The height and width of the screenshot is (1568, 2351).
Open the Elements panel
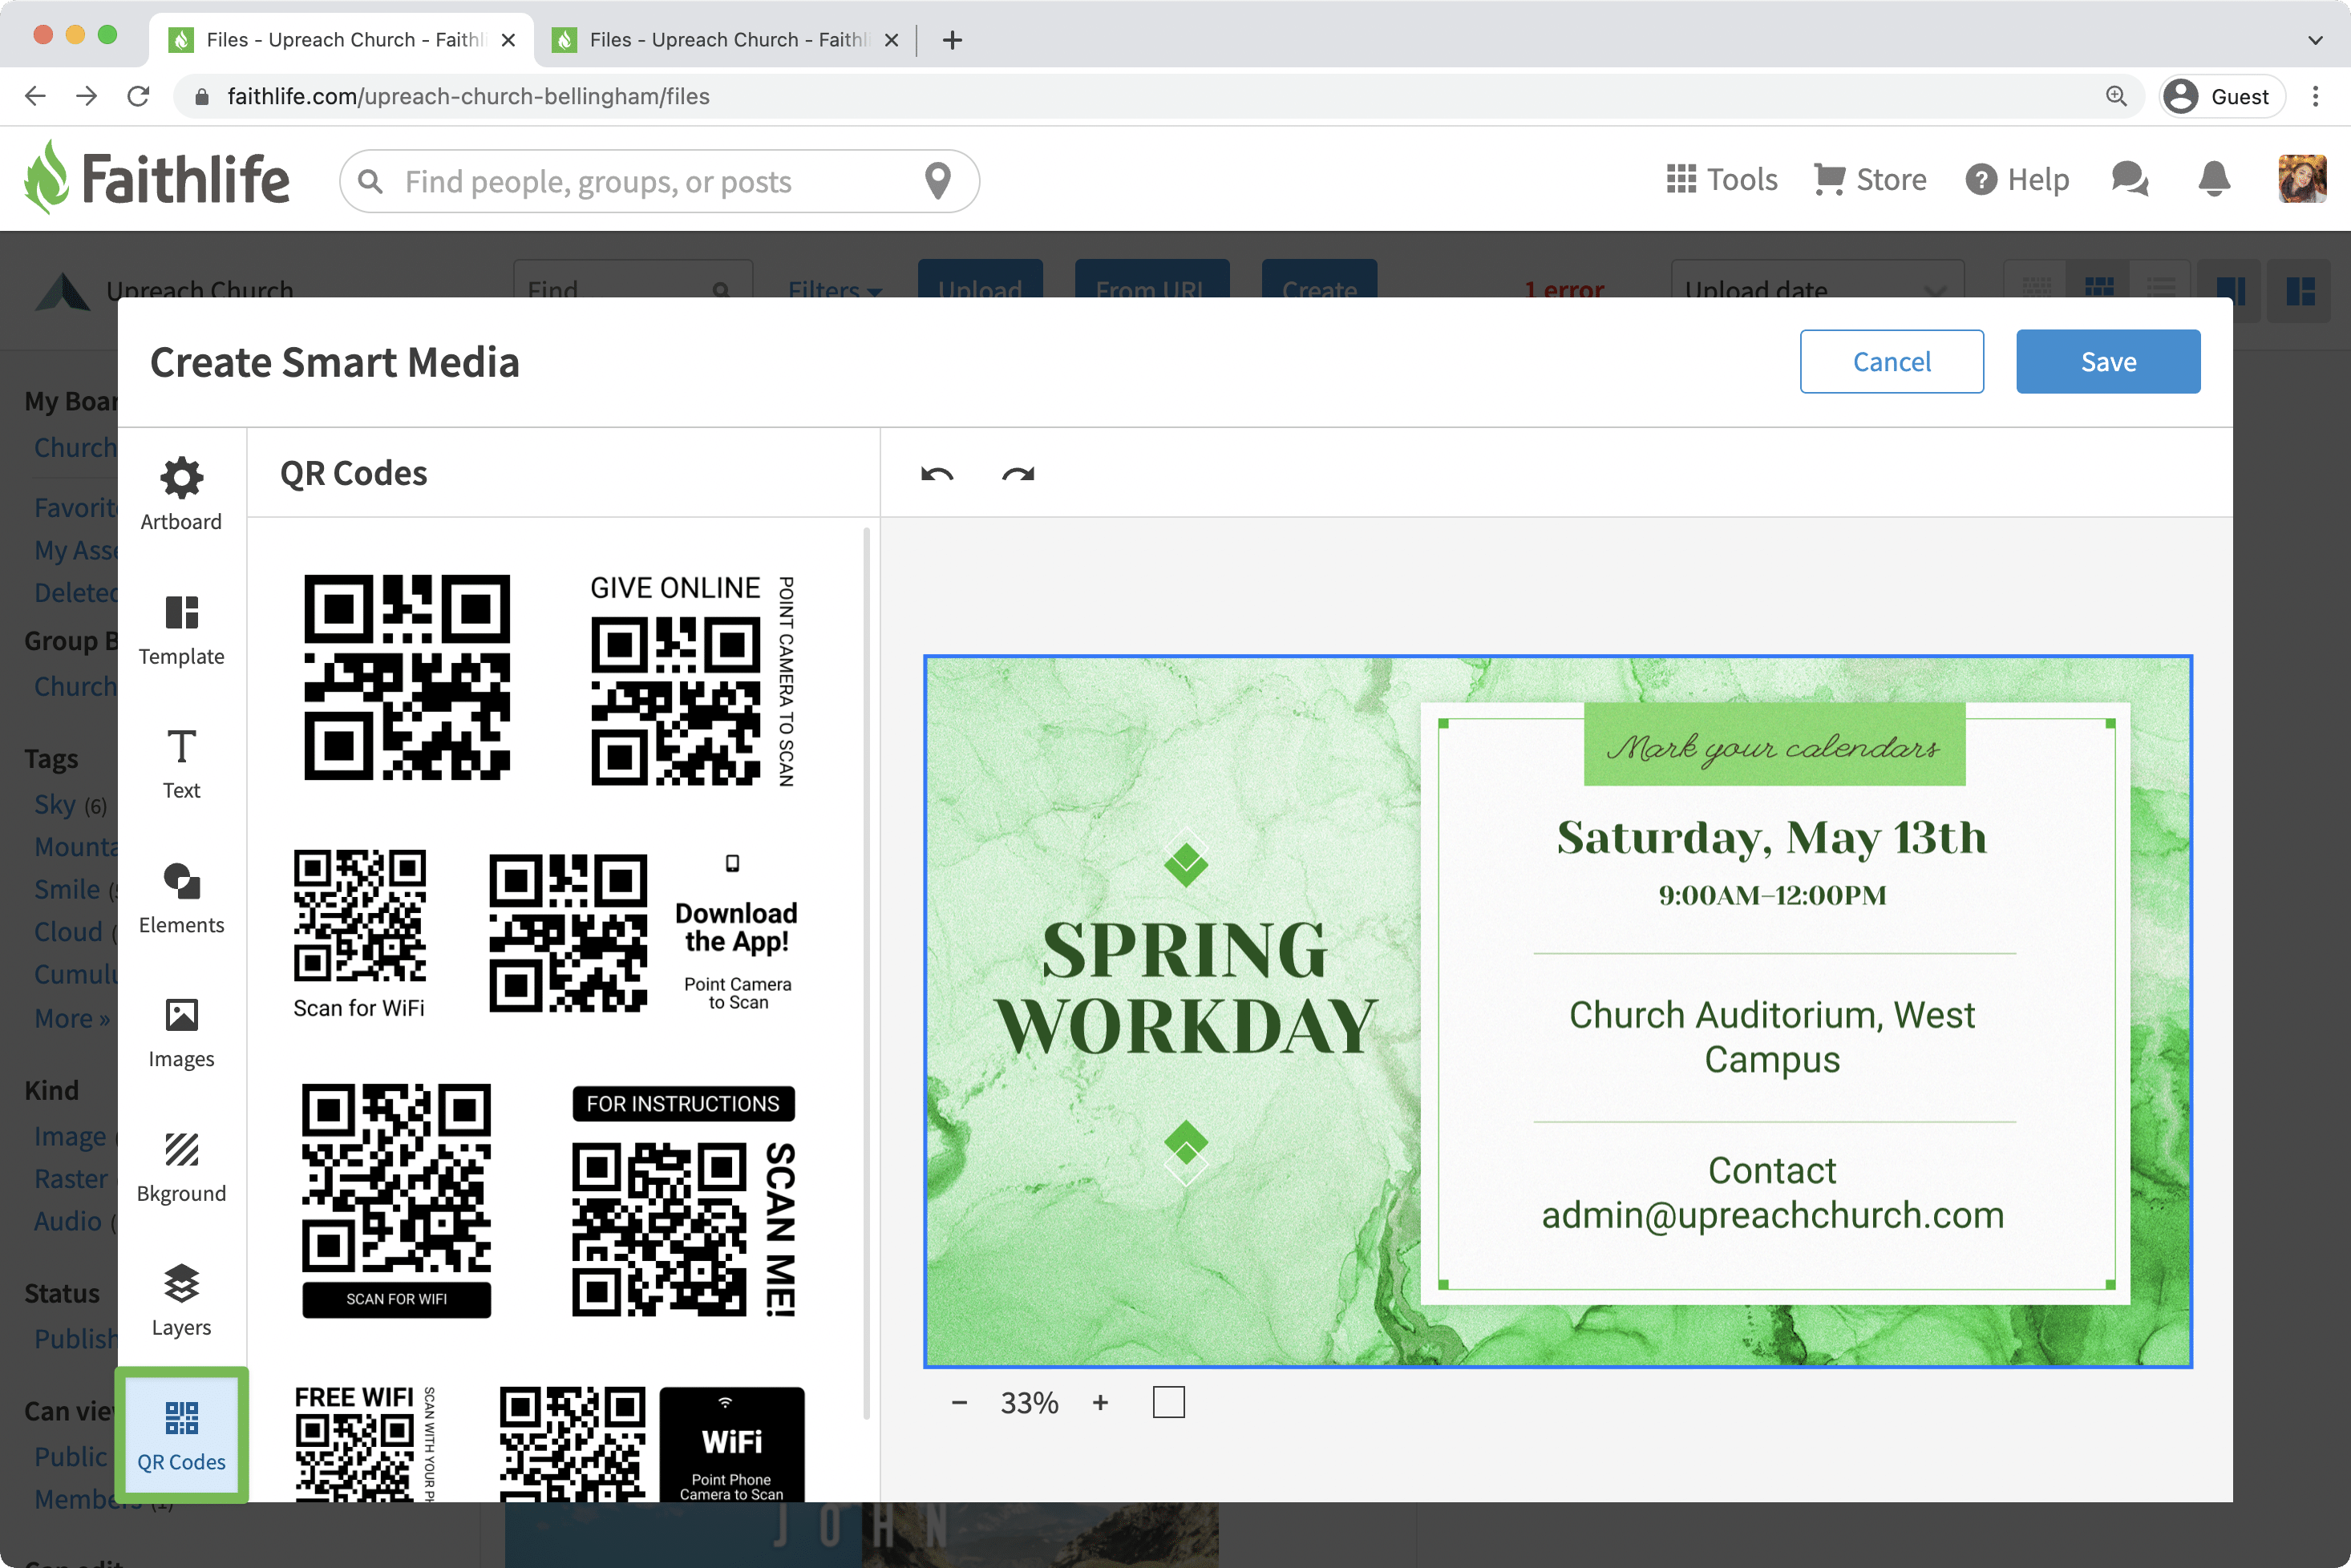(x=181, y=898)
